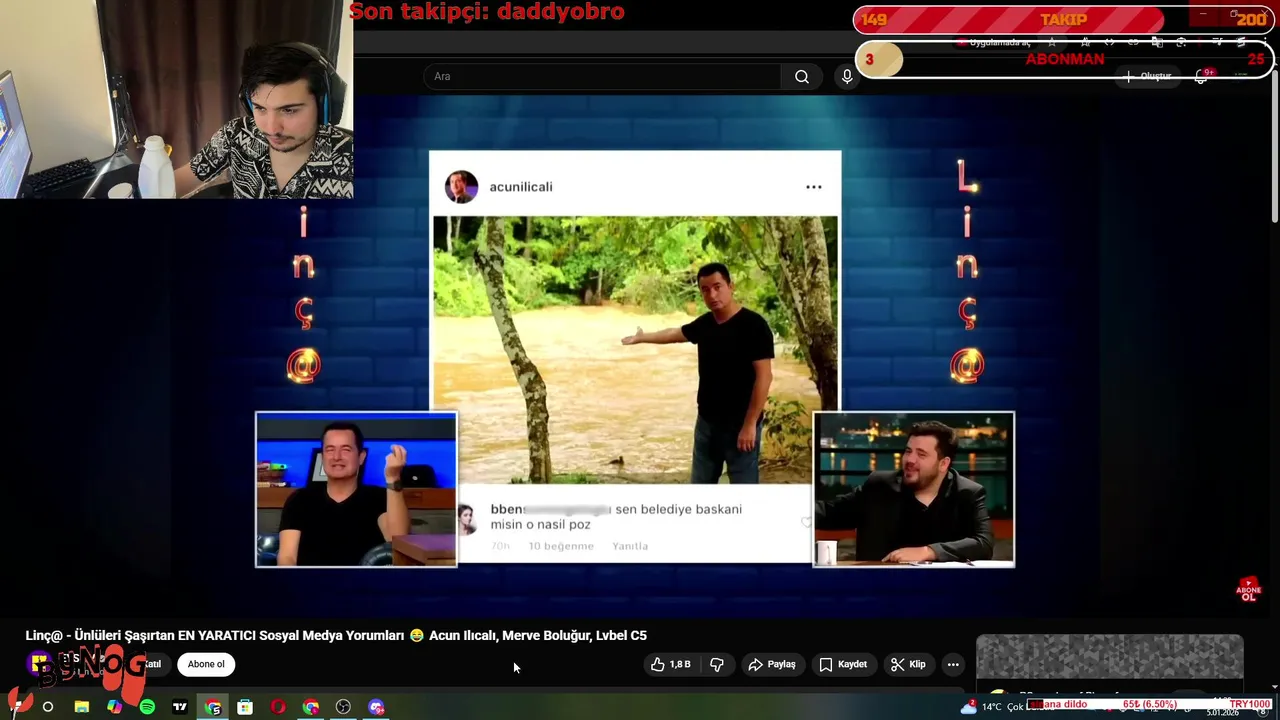Open File Explorer from the taskbar
Screen dimensions: 1280x720
coord(81,707)
